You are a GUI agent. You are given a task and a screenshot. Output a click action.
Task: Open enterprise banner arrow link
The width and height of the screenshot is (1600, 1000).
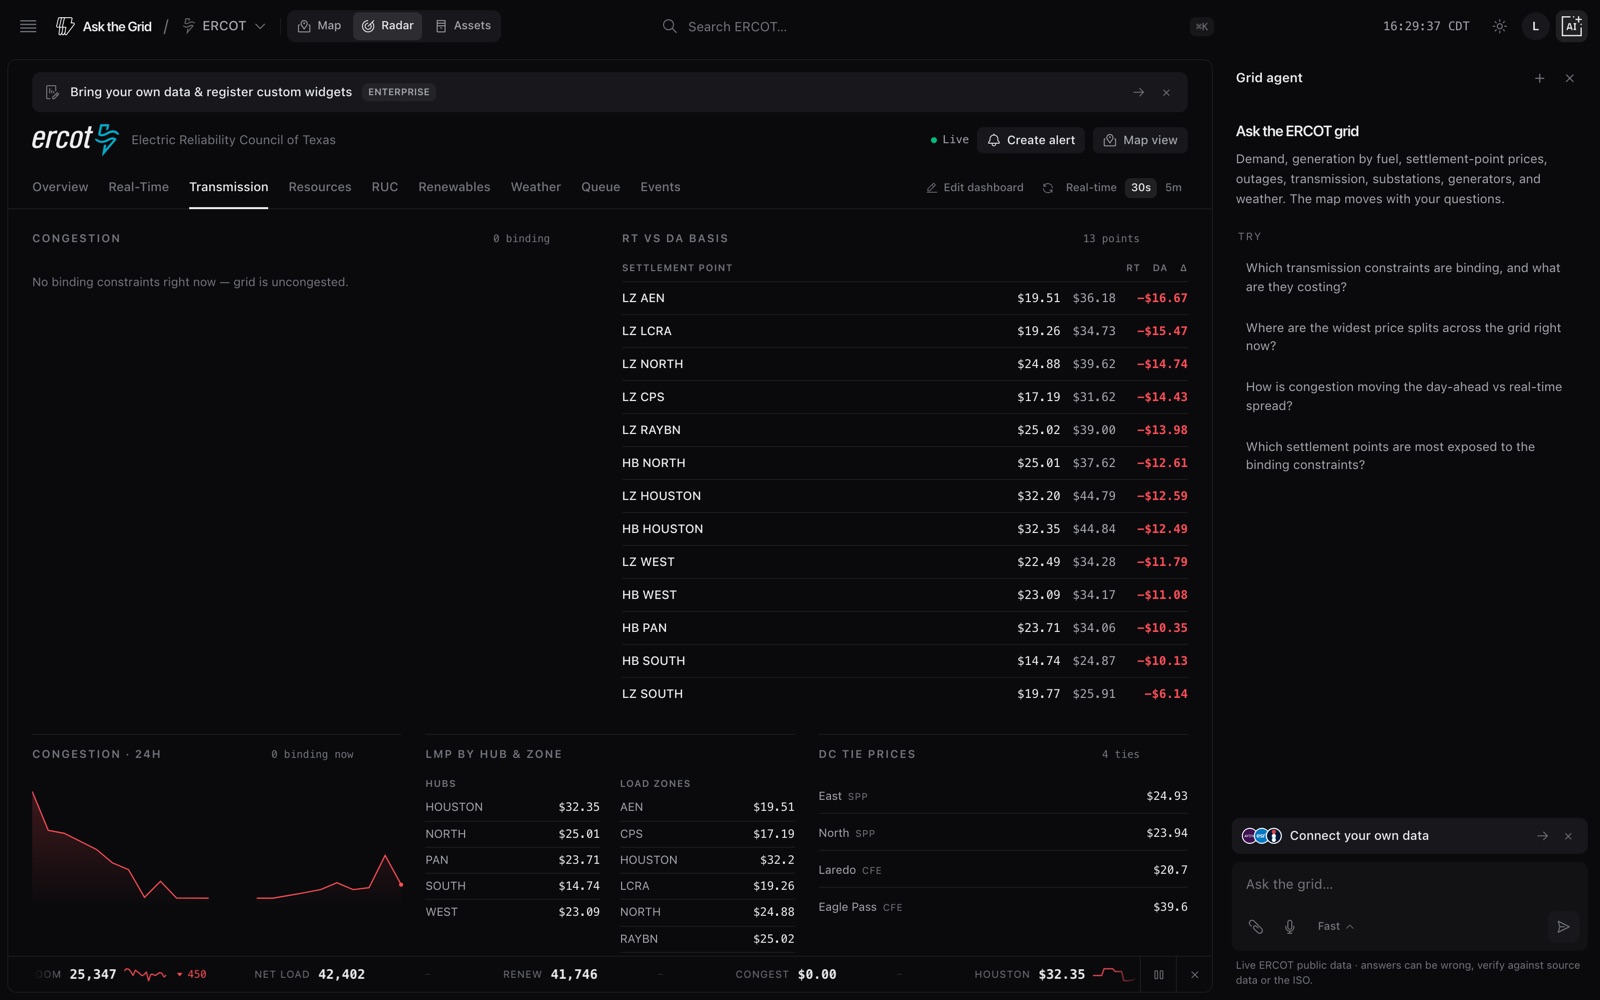tap(1138, 92)
